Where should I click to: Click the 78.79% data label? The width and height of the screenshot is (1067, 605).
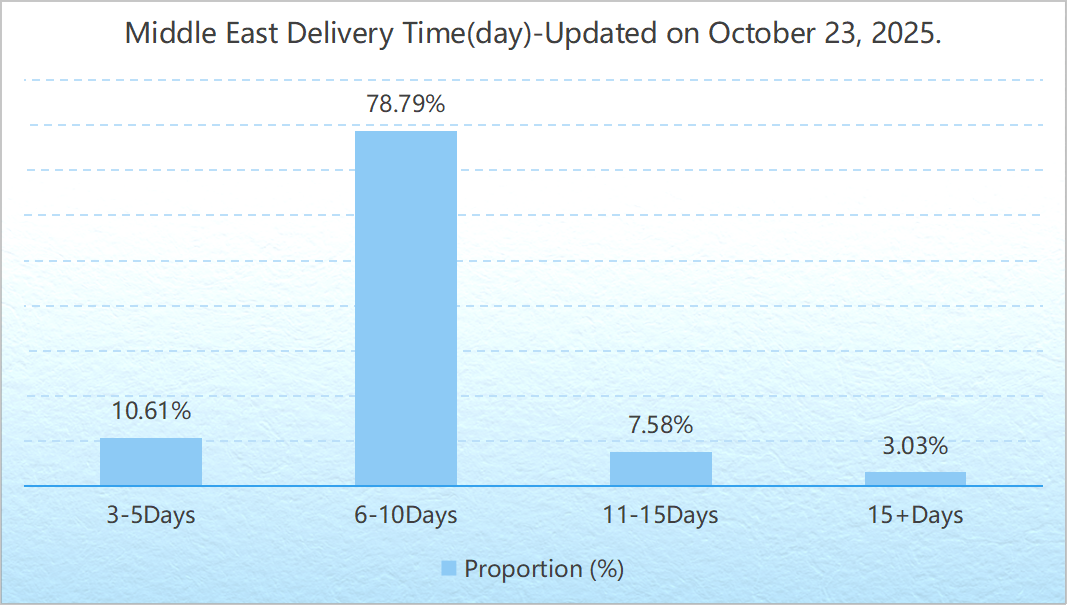[x=406, y=104]
